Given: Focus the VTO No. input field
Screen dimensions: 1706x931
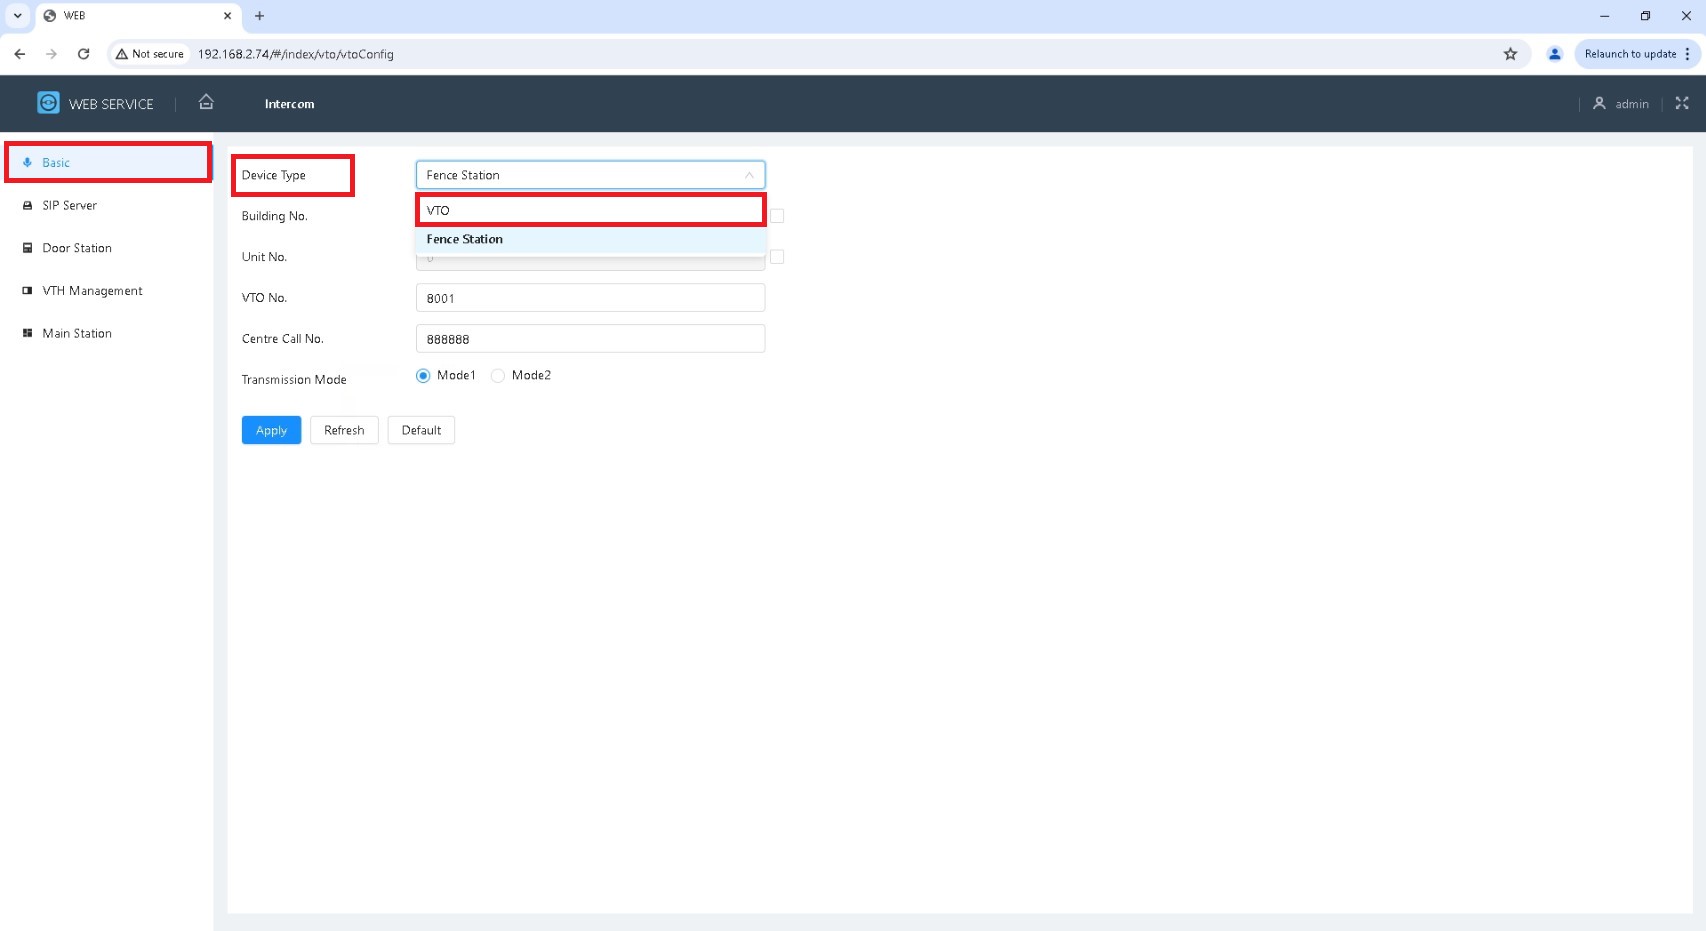Looking at the screenshot, I should coord(590,298).
